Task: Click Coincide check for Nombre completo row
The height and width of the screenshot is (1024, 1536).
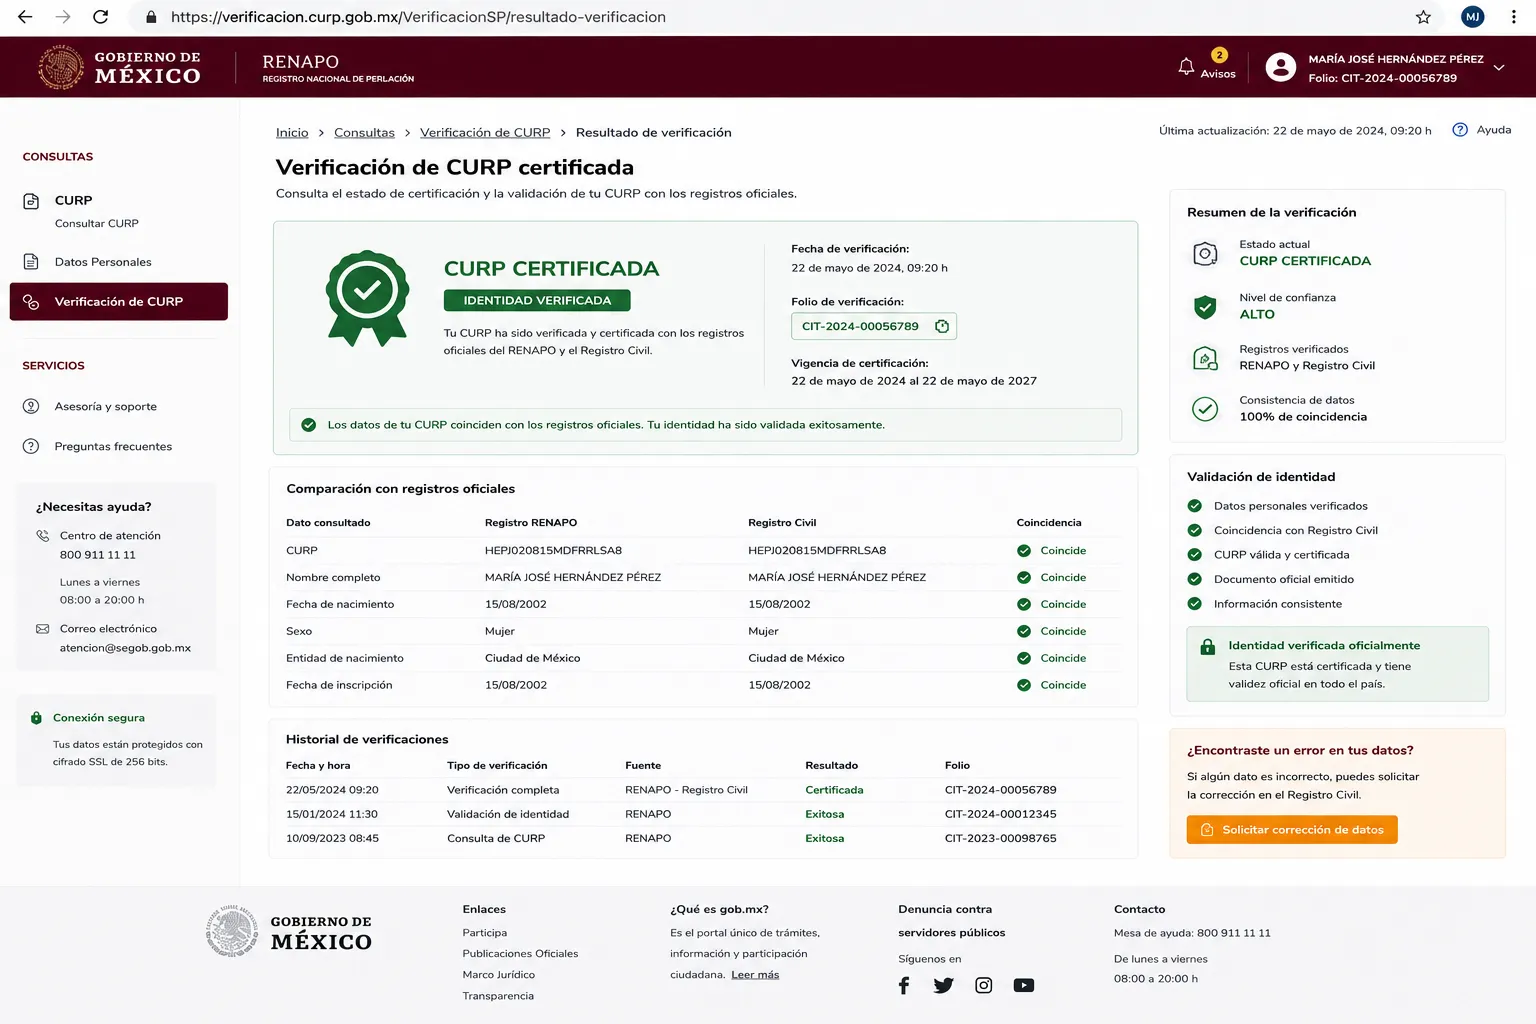Action: tap(1024, 578)
